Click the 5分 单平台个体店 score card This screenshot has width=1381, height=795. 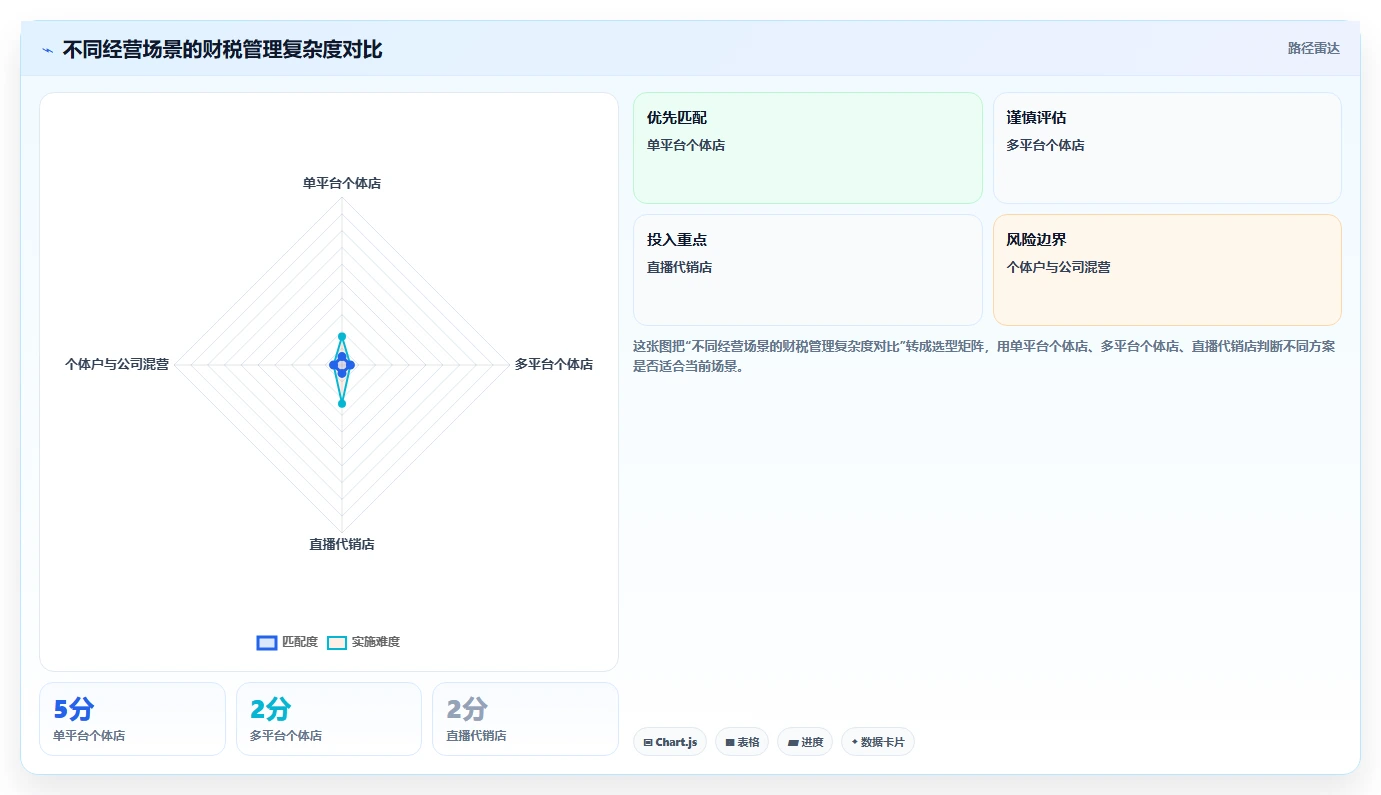(132, 719)
